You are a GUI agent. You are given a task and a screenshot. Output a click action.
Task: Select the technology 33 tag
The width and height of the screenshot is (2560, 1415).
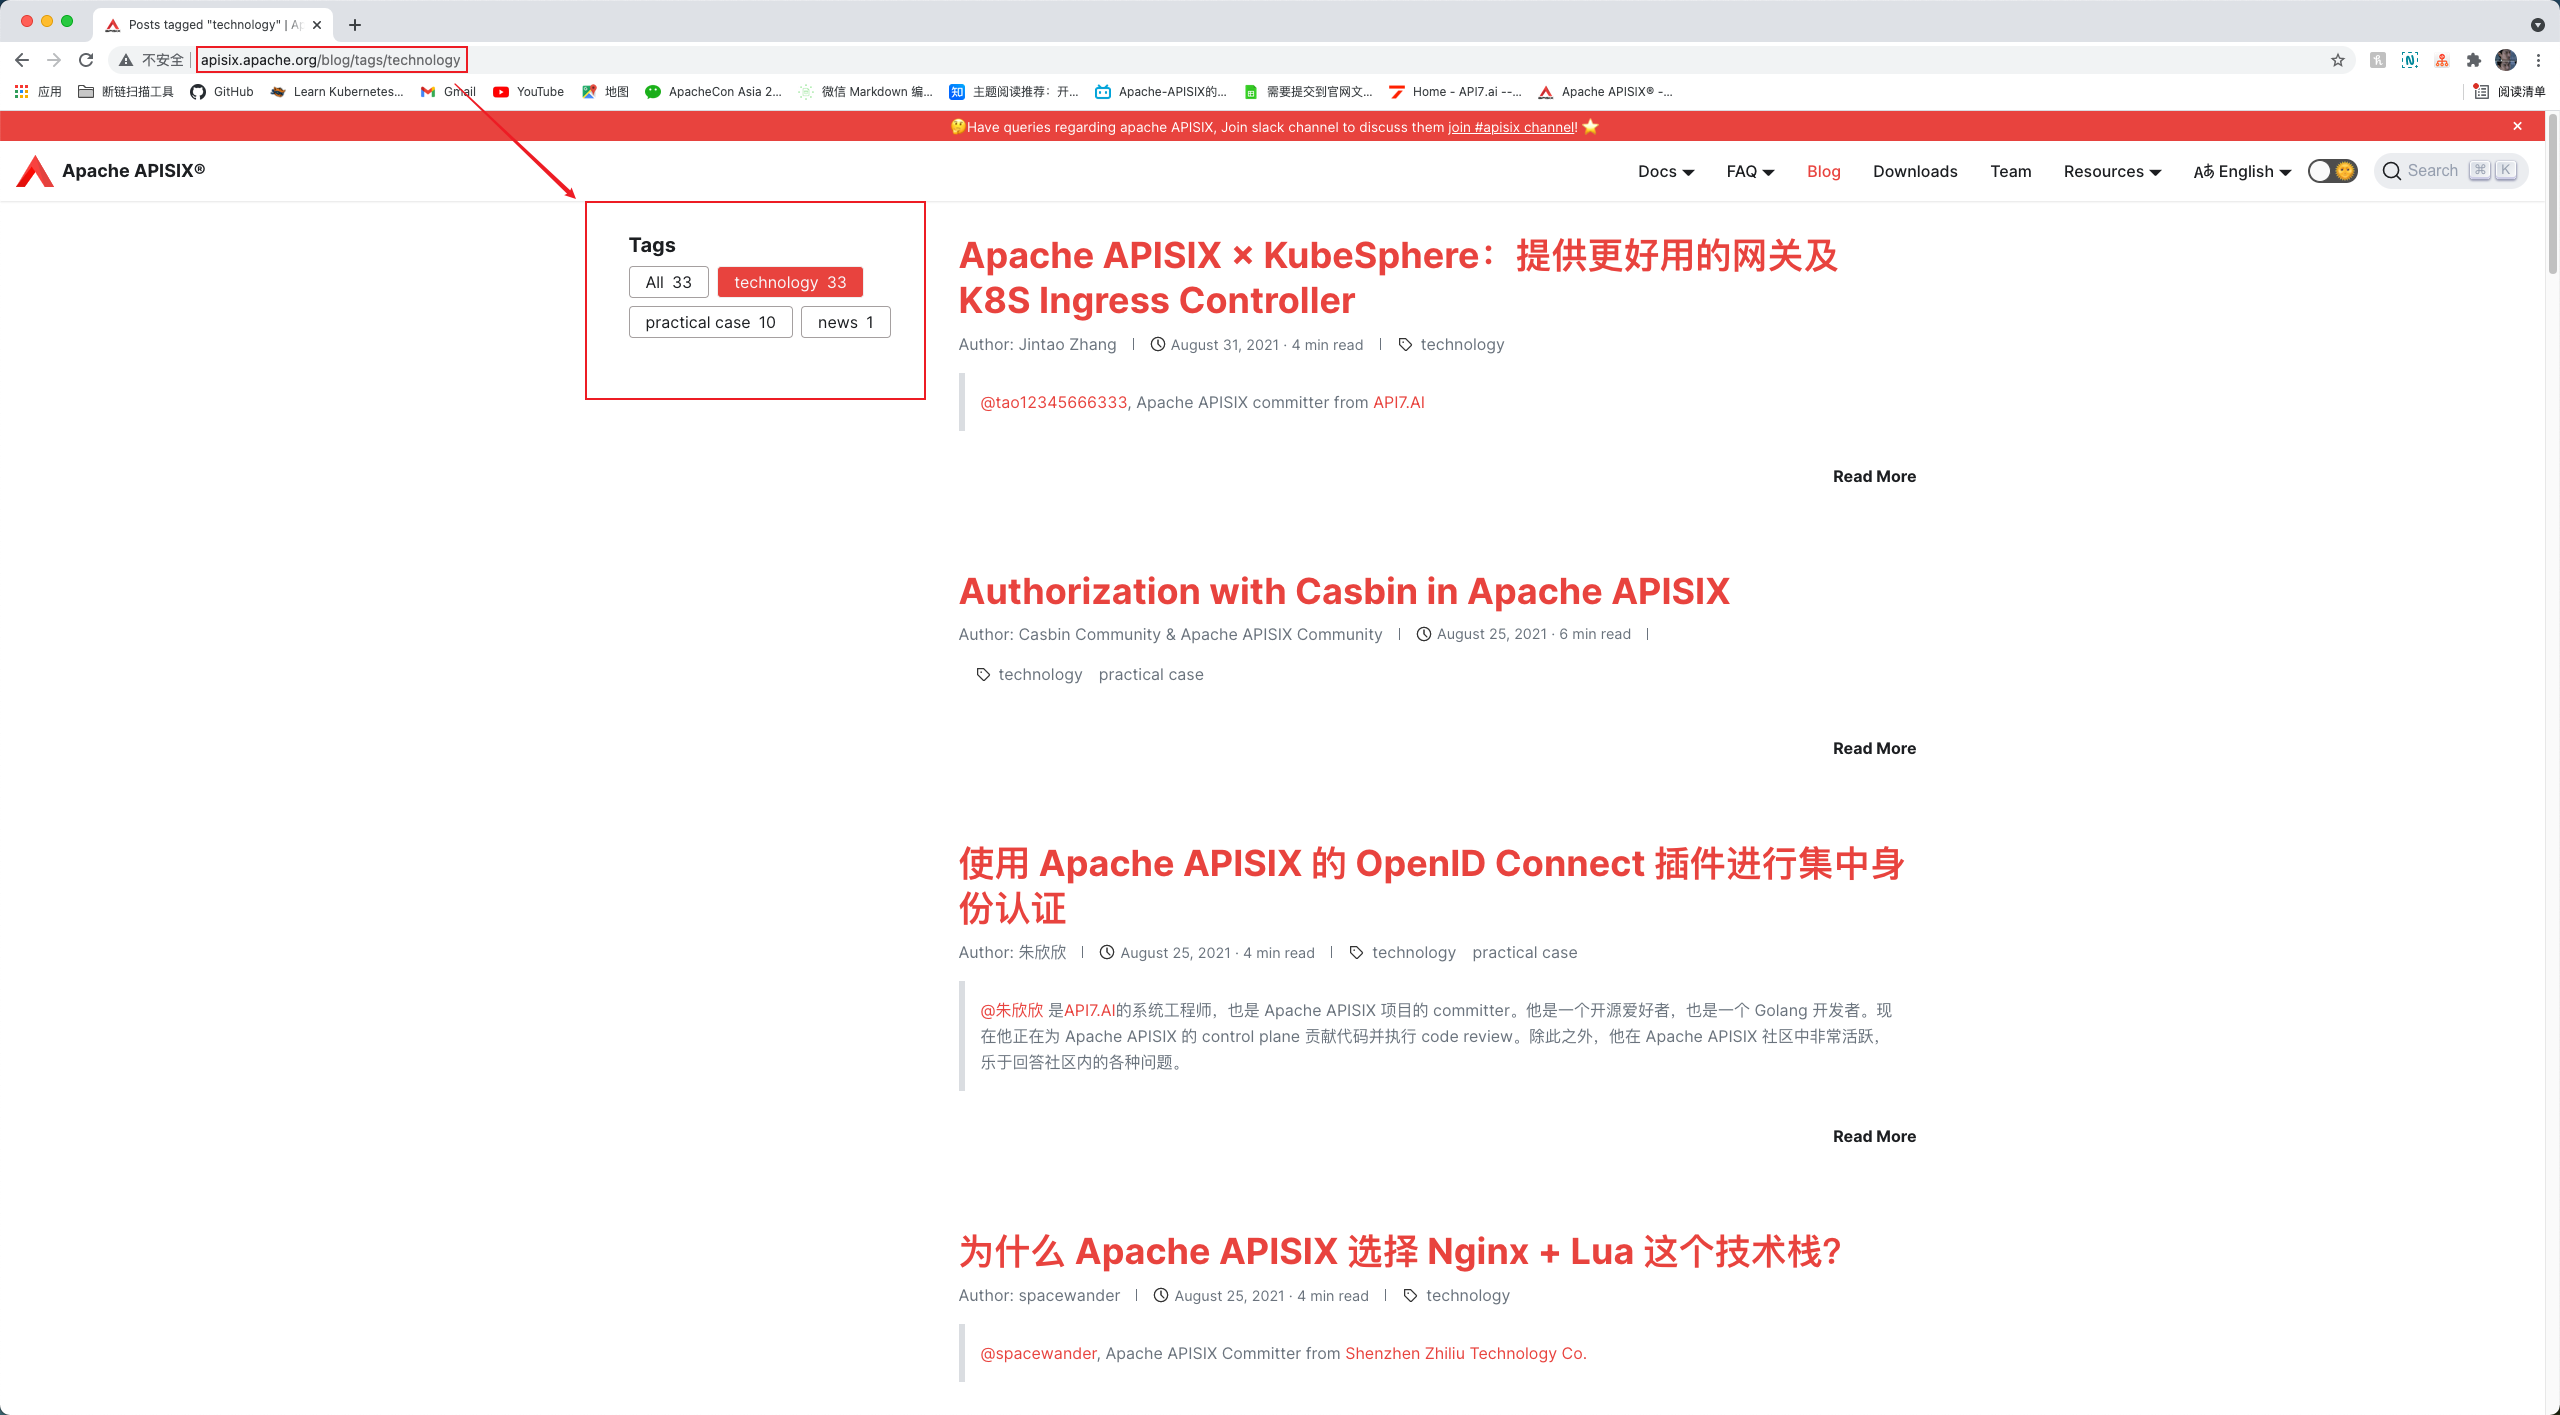tap(790, 282)
